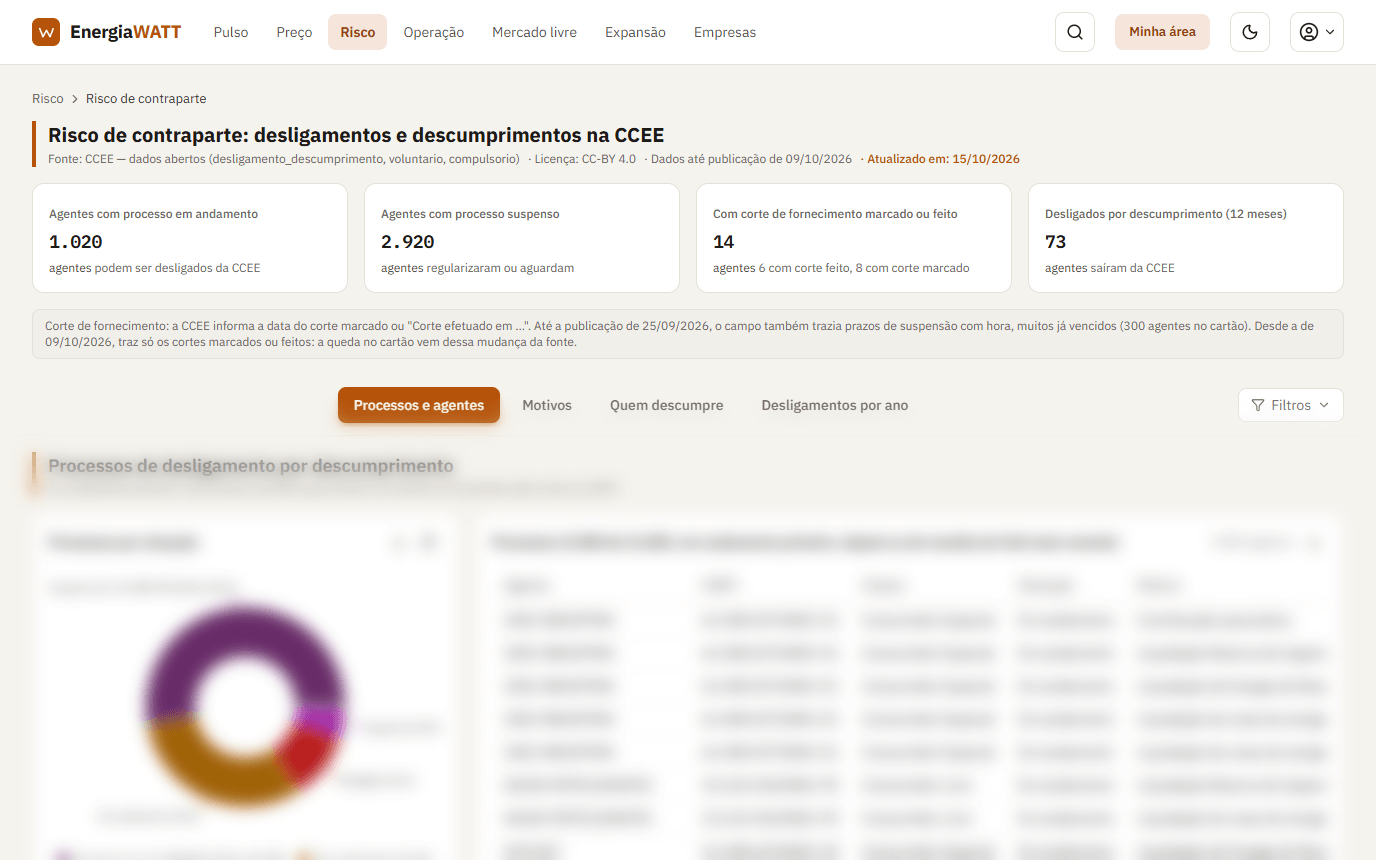
Task: Click '6 com corte feito, 8 com corte marcado'
Action: coord(864,268)
